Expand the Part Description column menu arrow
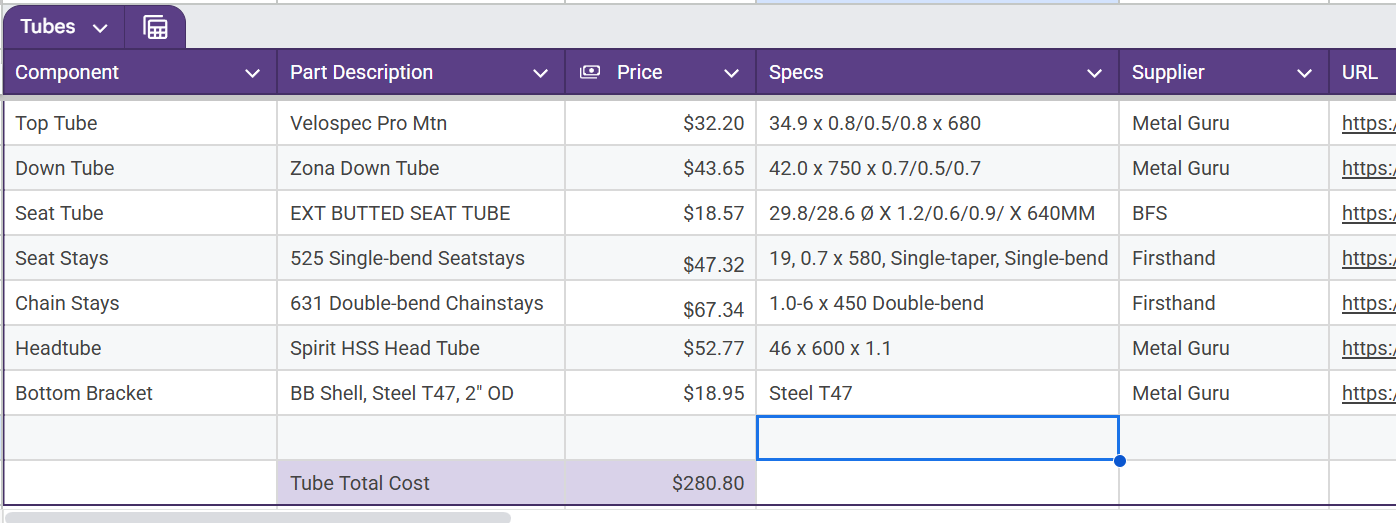 pos(540,73)
